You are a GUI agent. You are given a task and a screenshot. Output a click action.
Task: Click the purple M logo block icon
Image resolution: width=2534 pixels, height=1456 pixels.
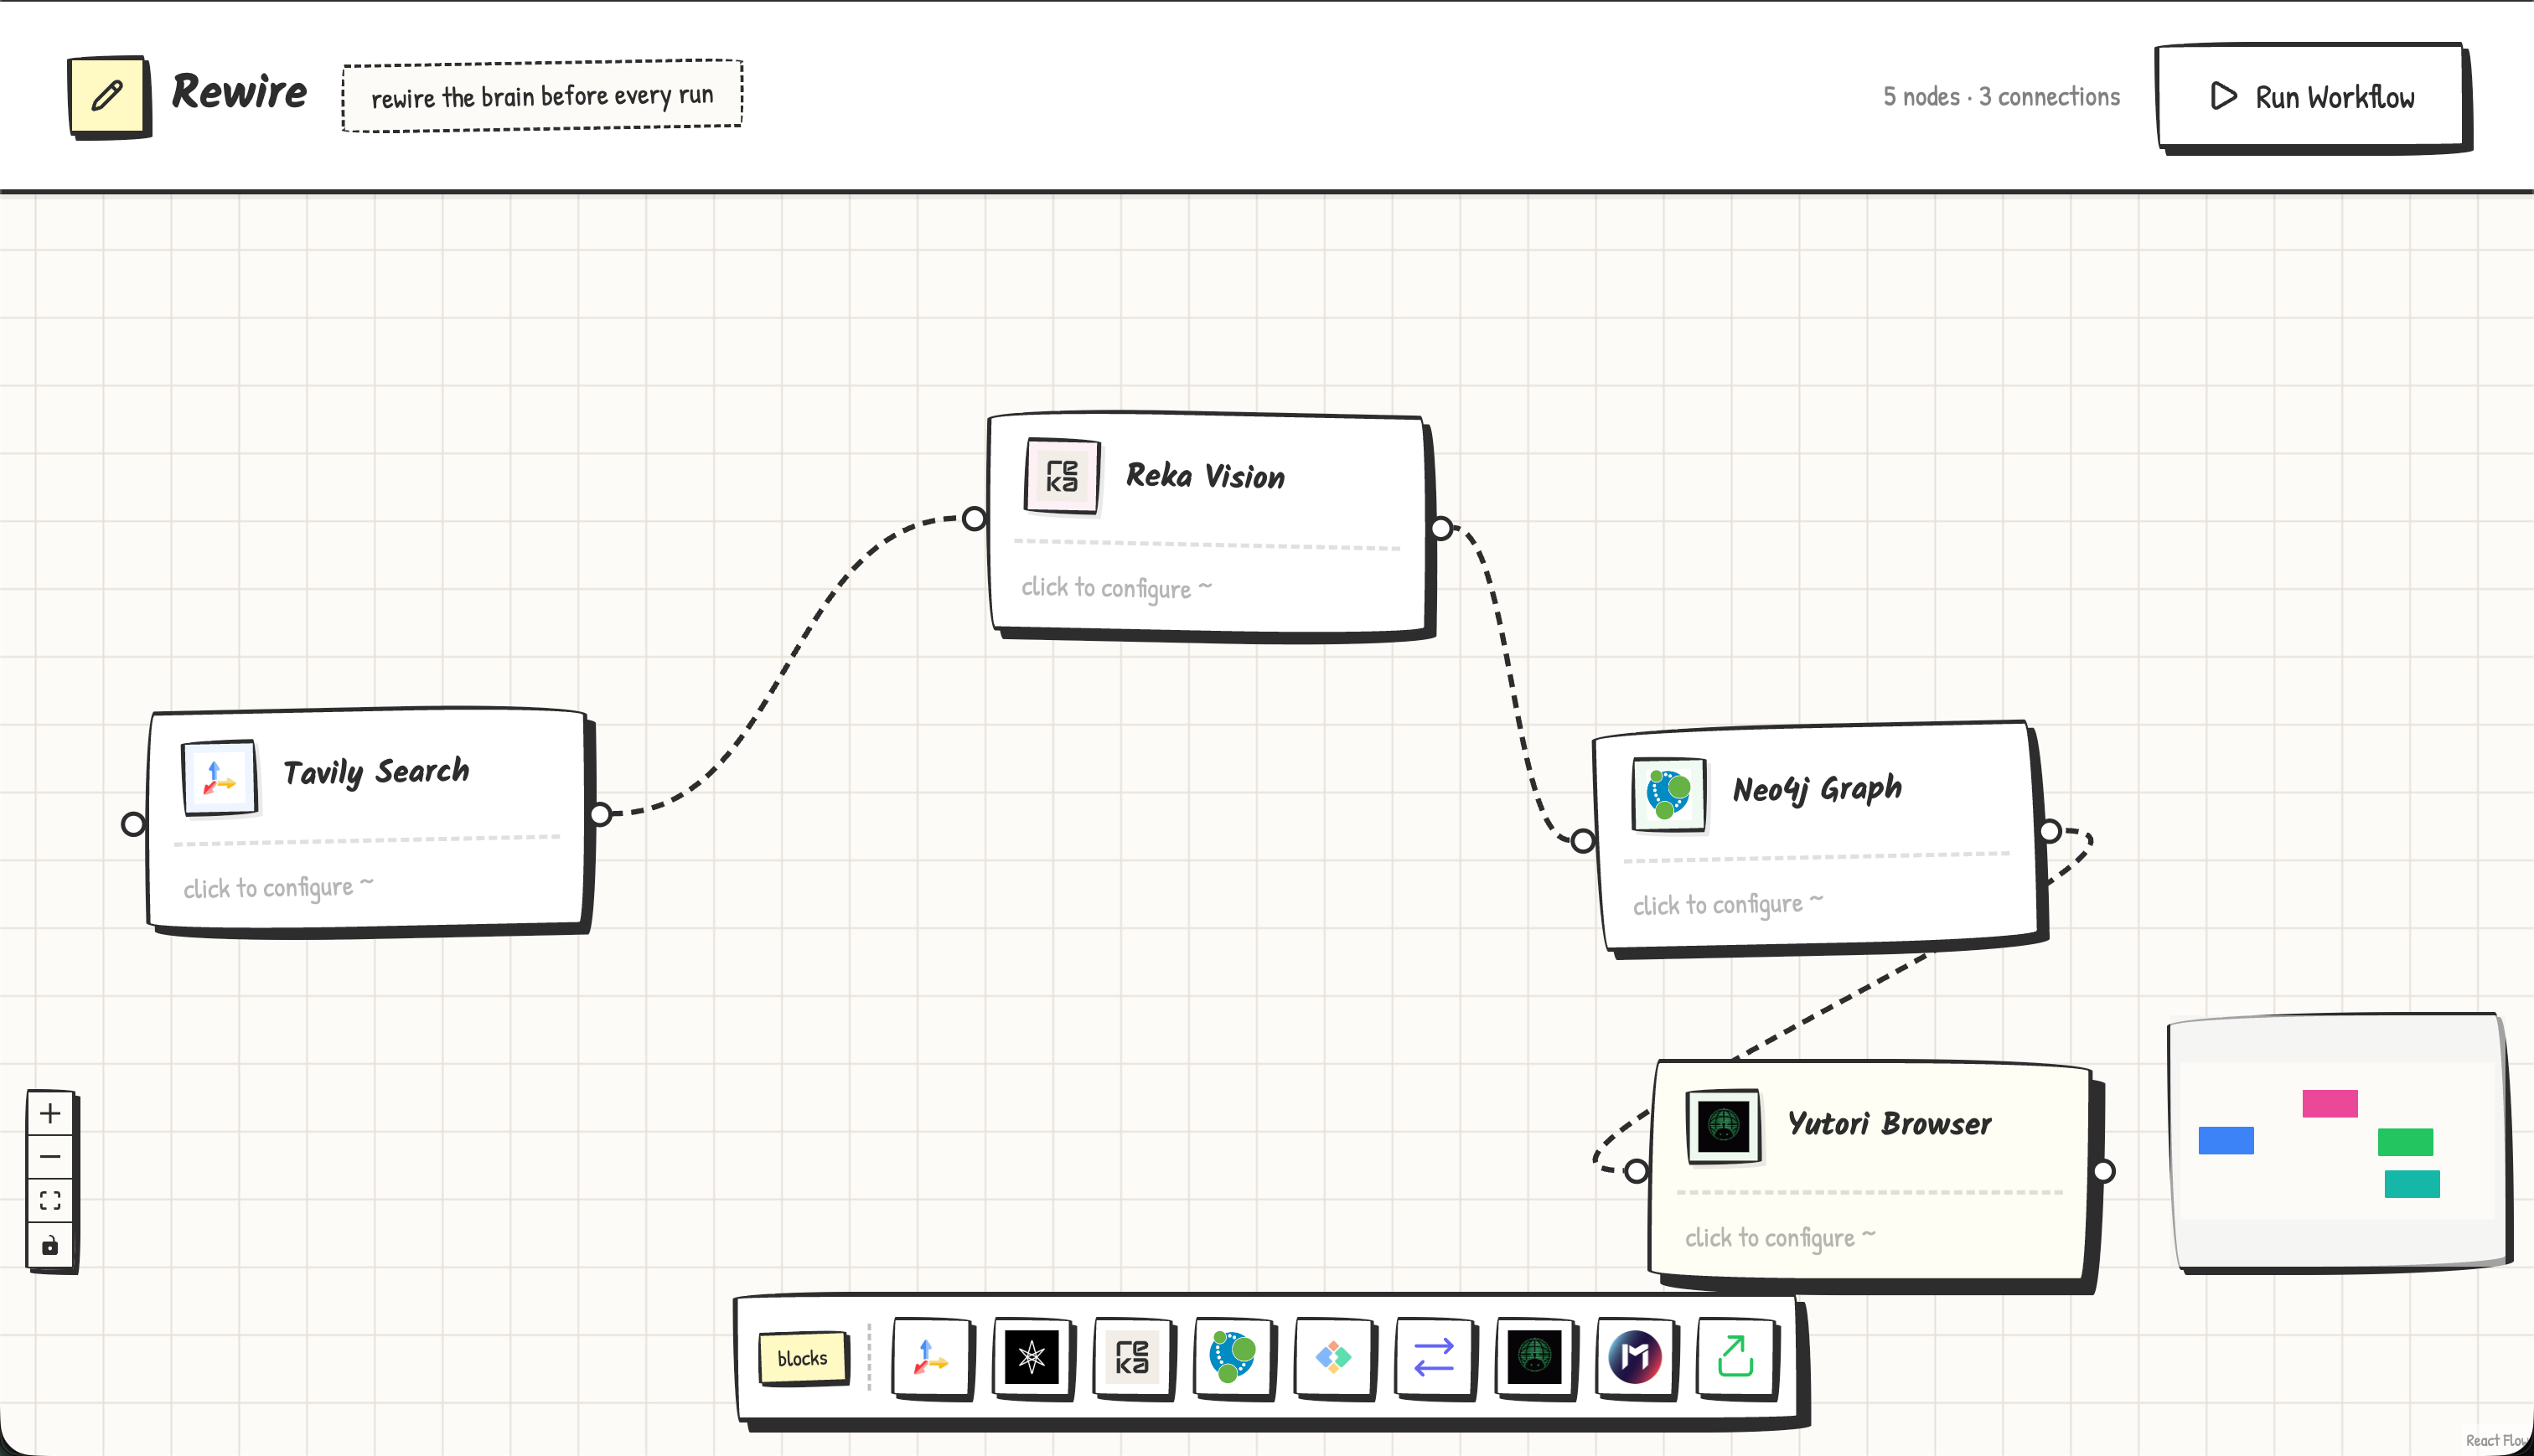[1635, 1357]
